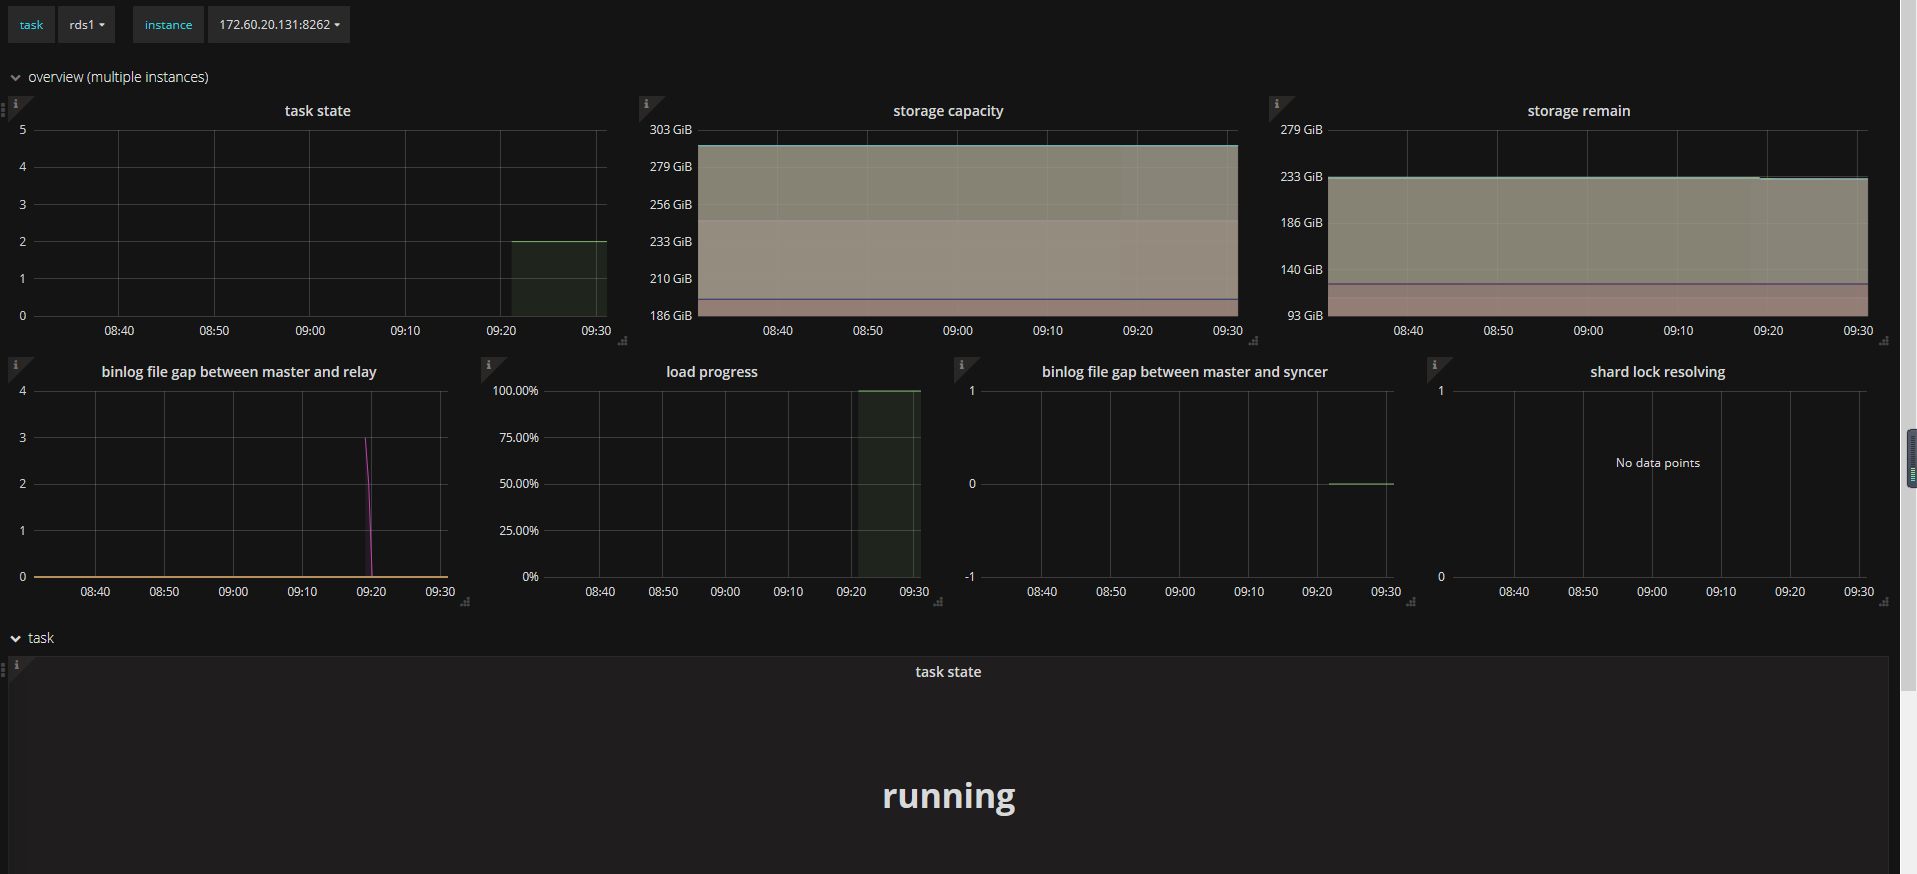Screen dimensions: 1917x874
Task: Click the binlog file gap between master and syncer title
Action: (x=1184, y=372)
